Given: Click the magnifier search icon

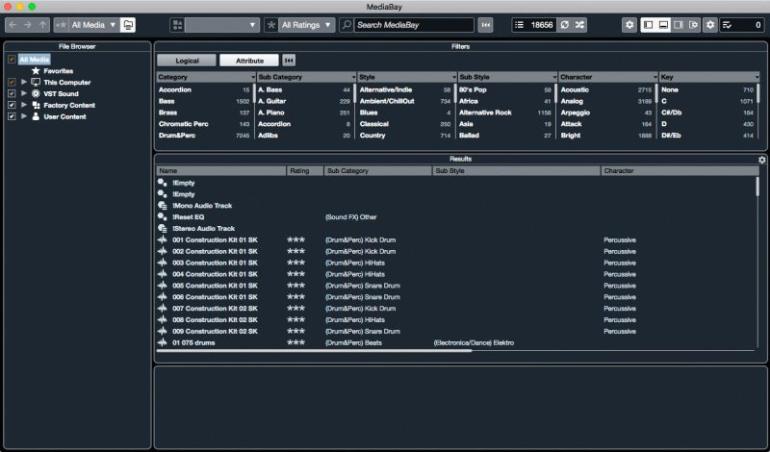Looking at the screenshot, I should tap(346, 25).
